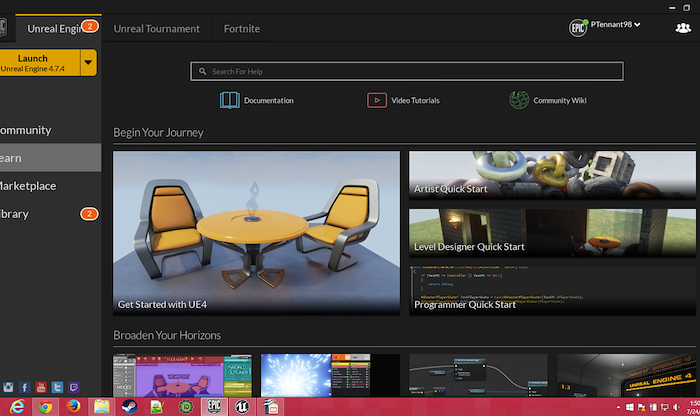Image resolution: width=700 pixels, height=416 pixels.
Task: Click the Broaden Your Horizons heading
Action: (167, 335)
